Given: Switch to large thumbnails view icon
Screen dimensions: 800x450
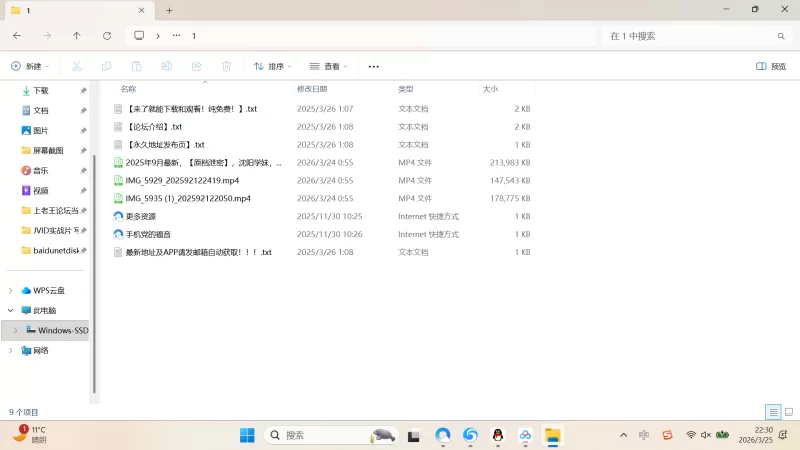Looking at the screenshot, I should [x=788, y=412].
